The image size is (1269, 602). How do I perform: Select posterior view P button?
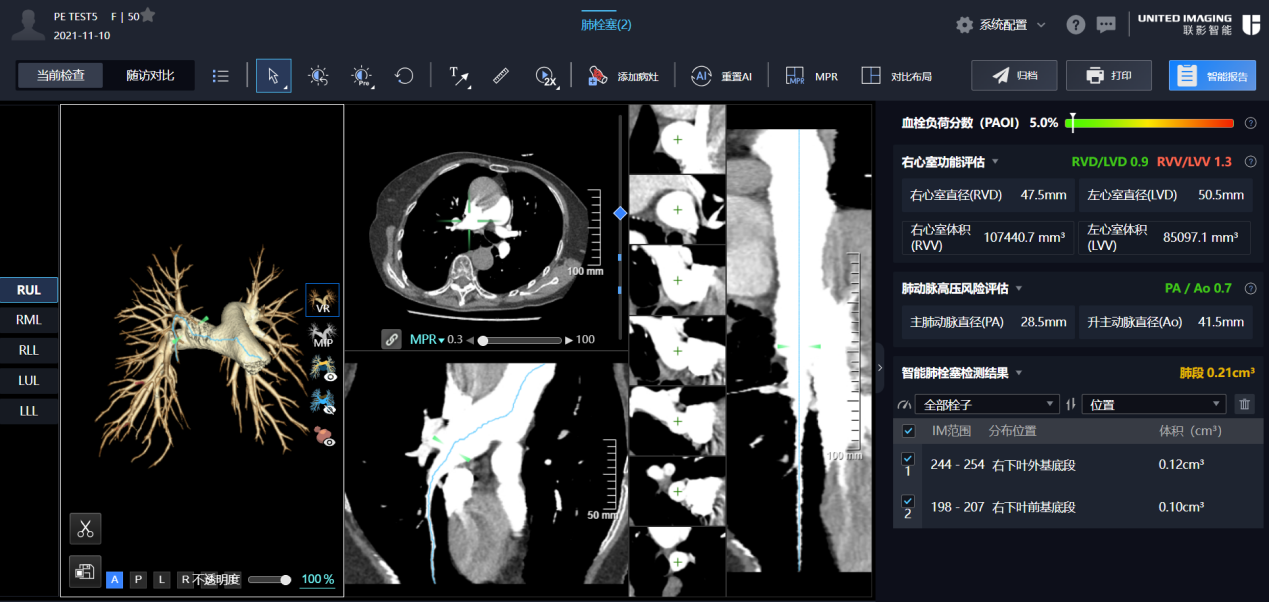click(138, 579)
